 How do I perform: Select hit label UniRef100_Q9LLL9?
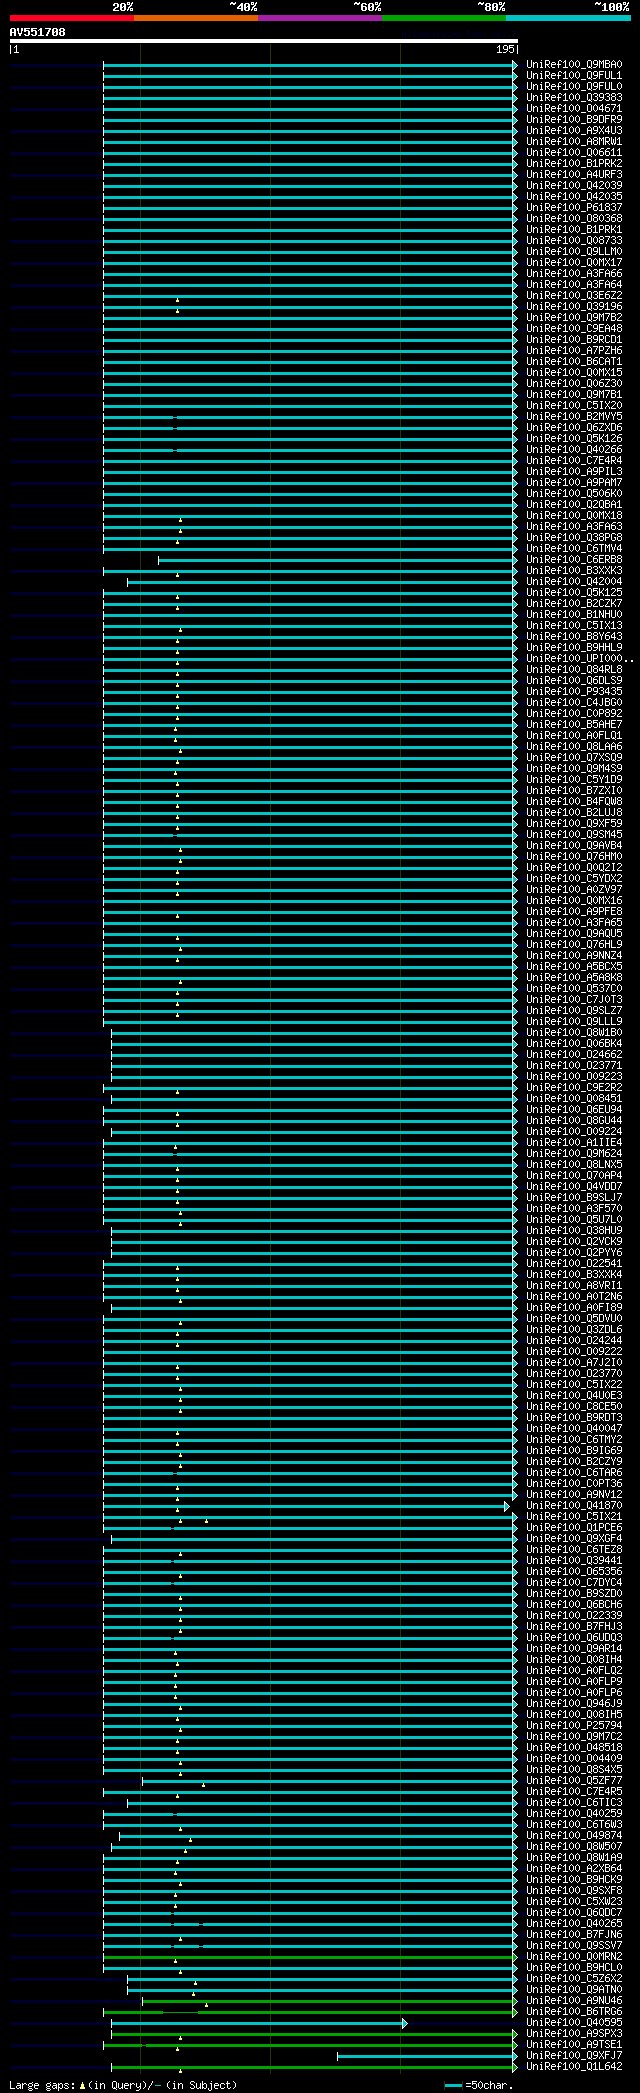tap(574, 1021)
